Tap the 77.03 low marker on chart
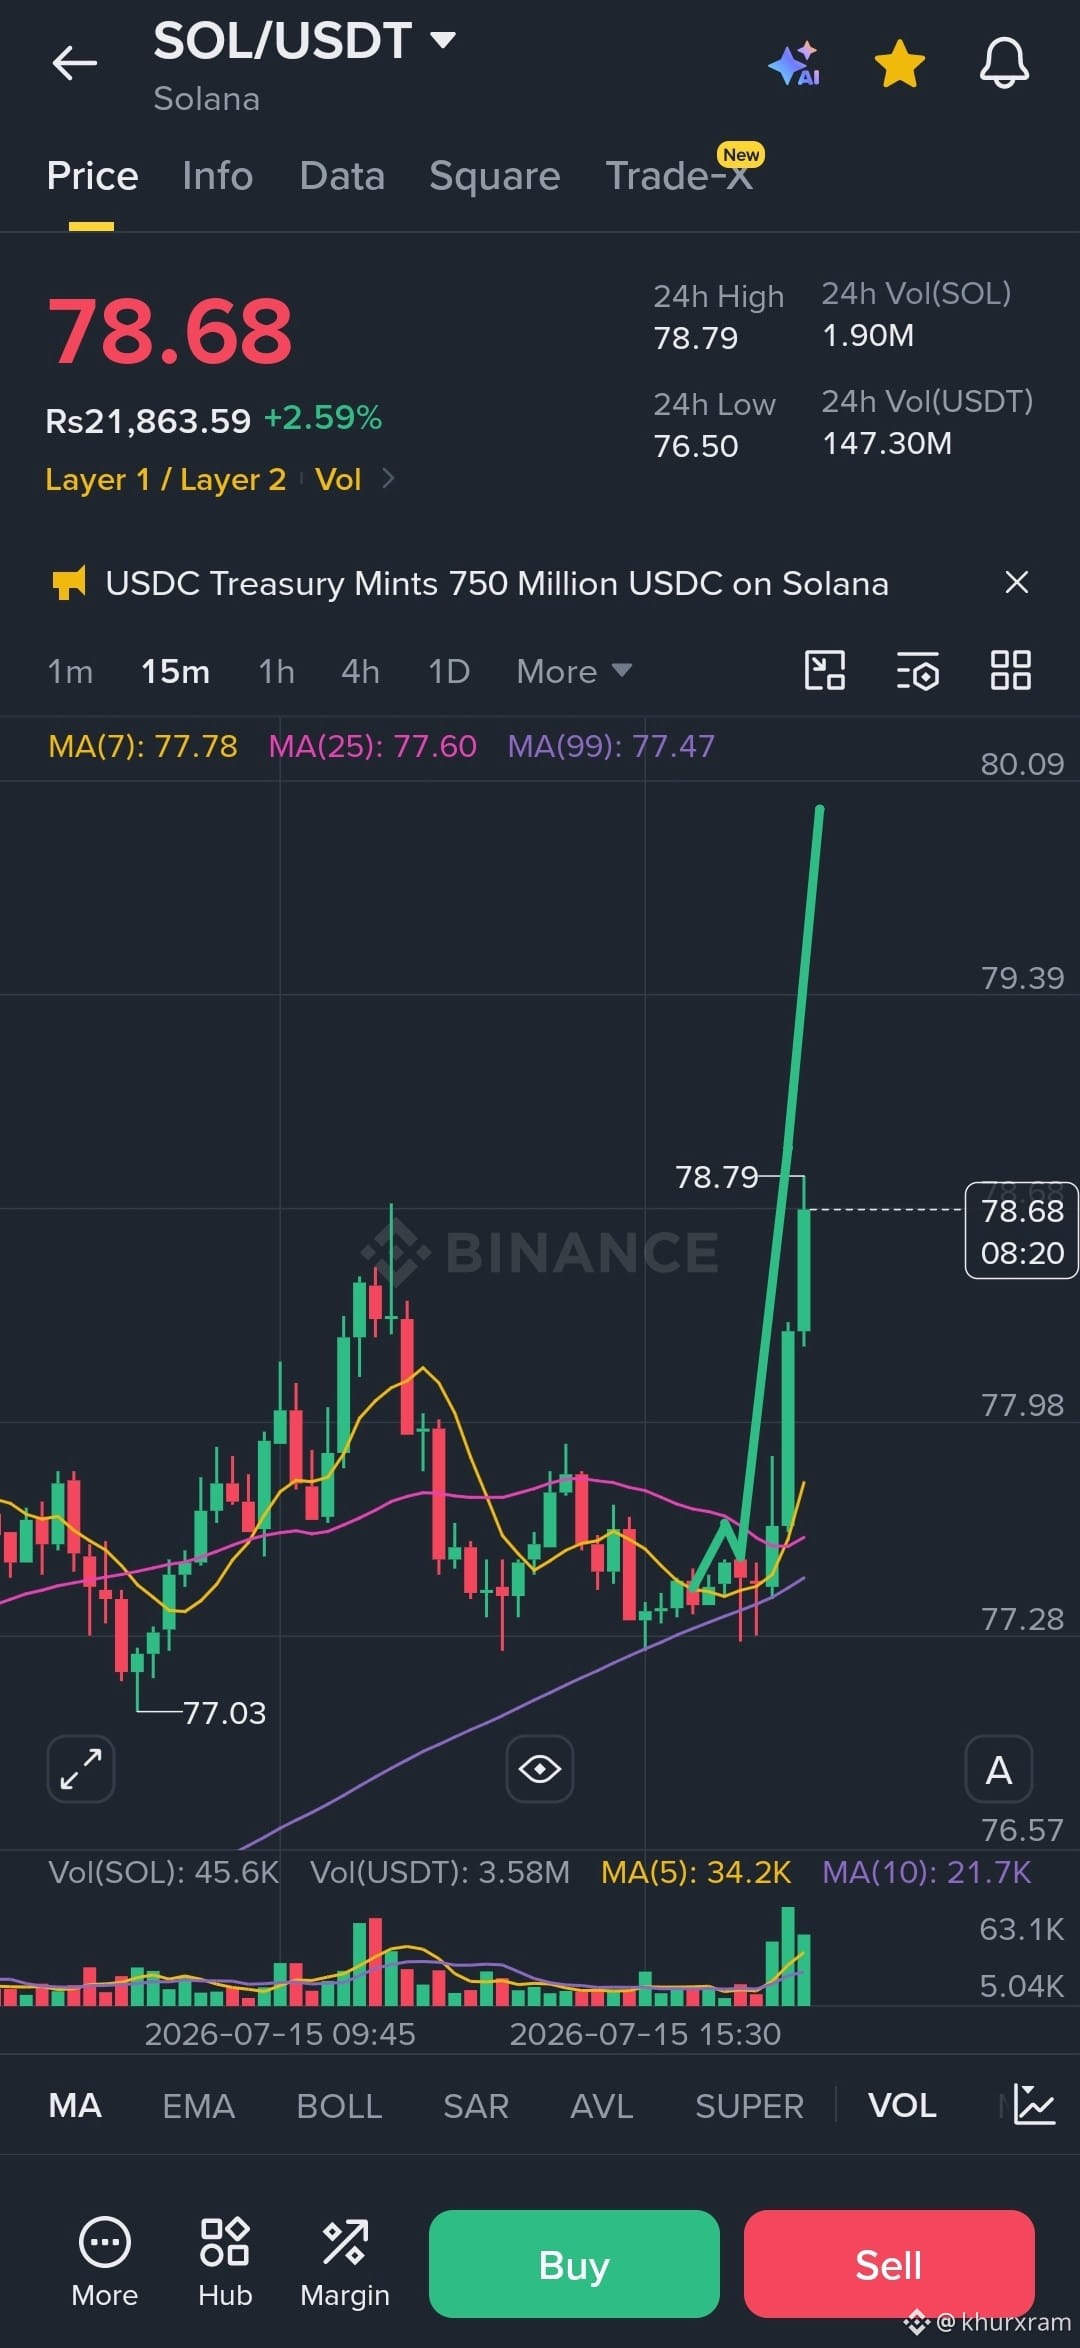 [224, 1713]
